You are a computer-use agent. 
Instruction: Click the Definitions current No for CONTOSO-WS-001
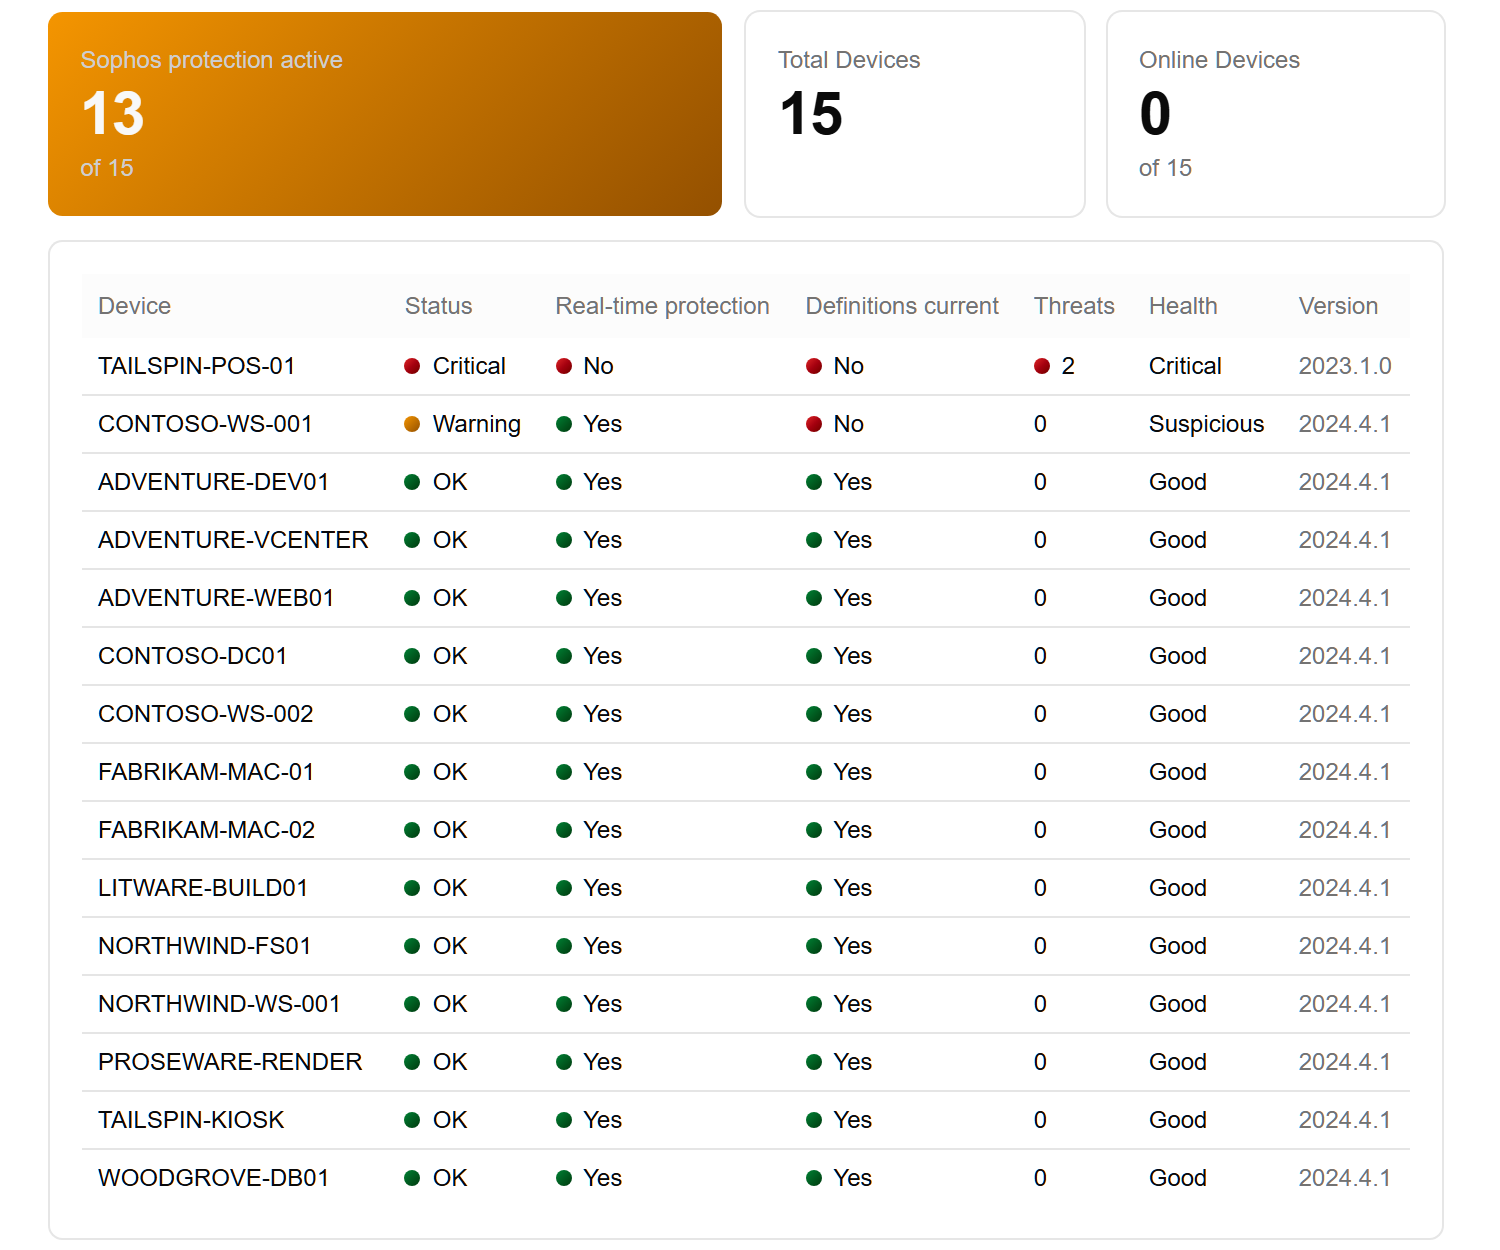(835, 424)
